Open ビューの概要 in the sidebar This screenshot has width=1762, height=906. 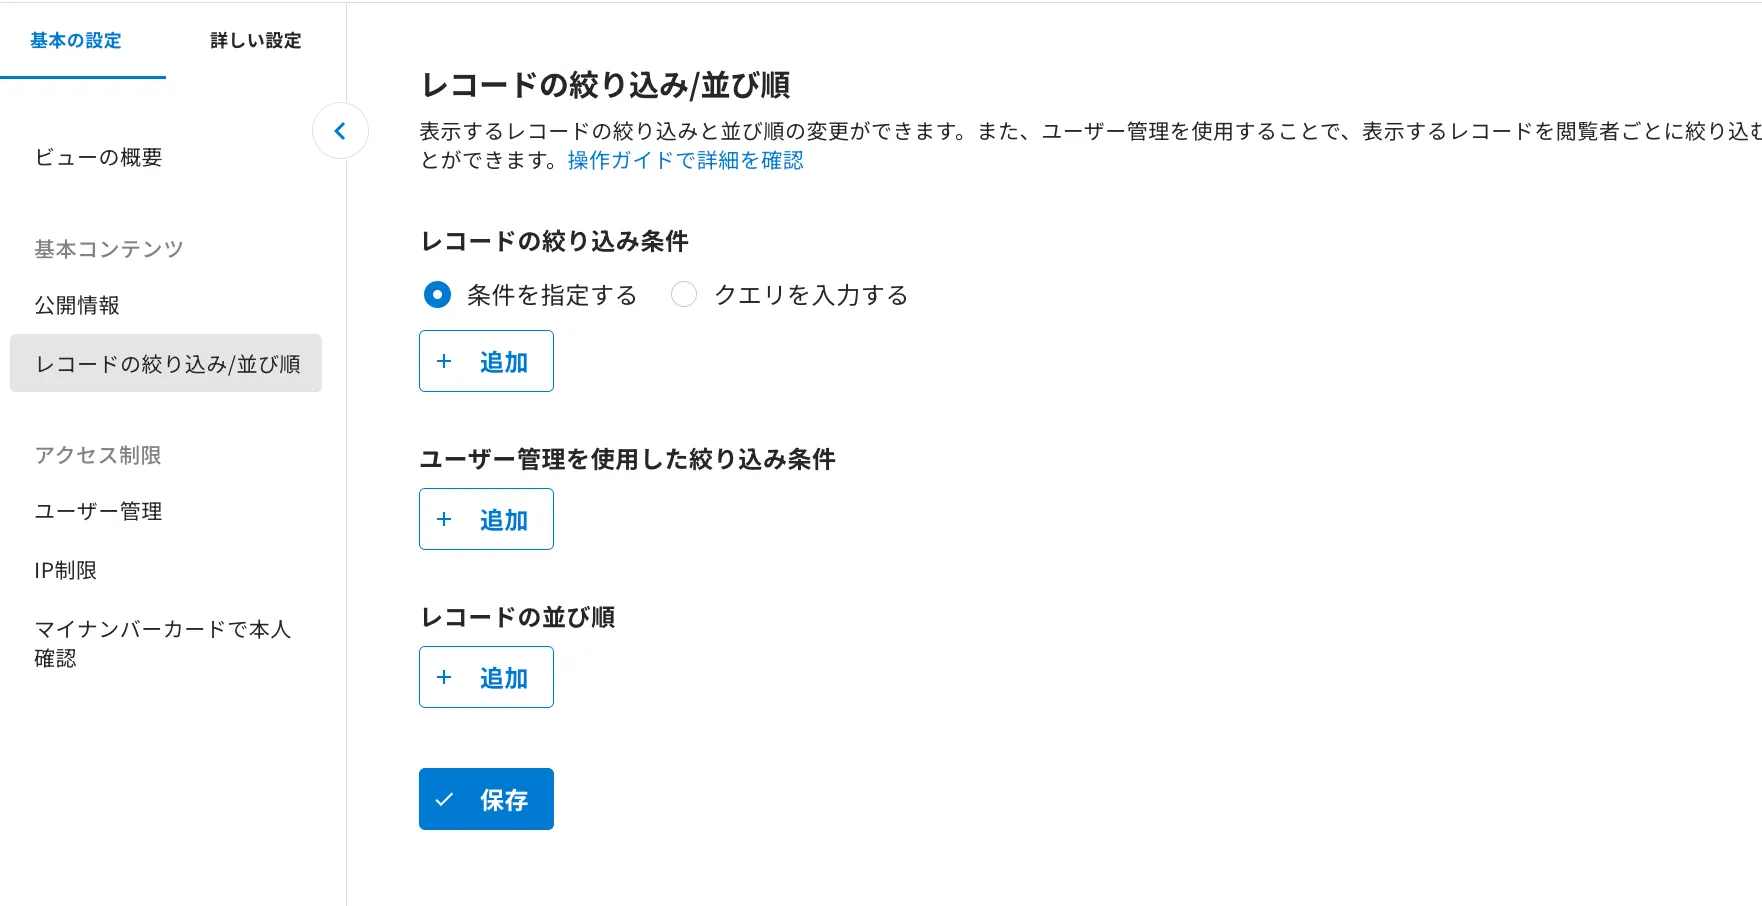point(98,157)
